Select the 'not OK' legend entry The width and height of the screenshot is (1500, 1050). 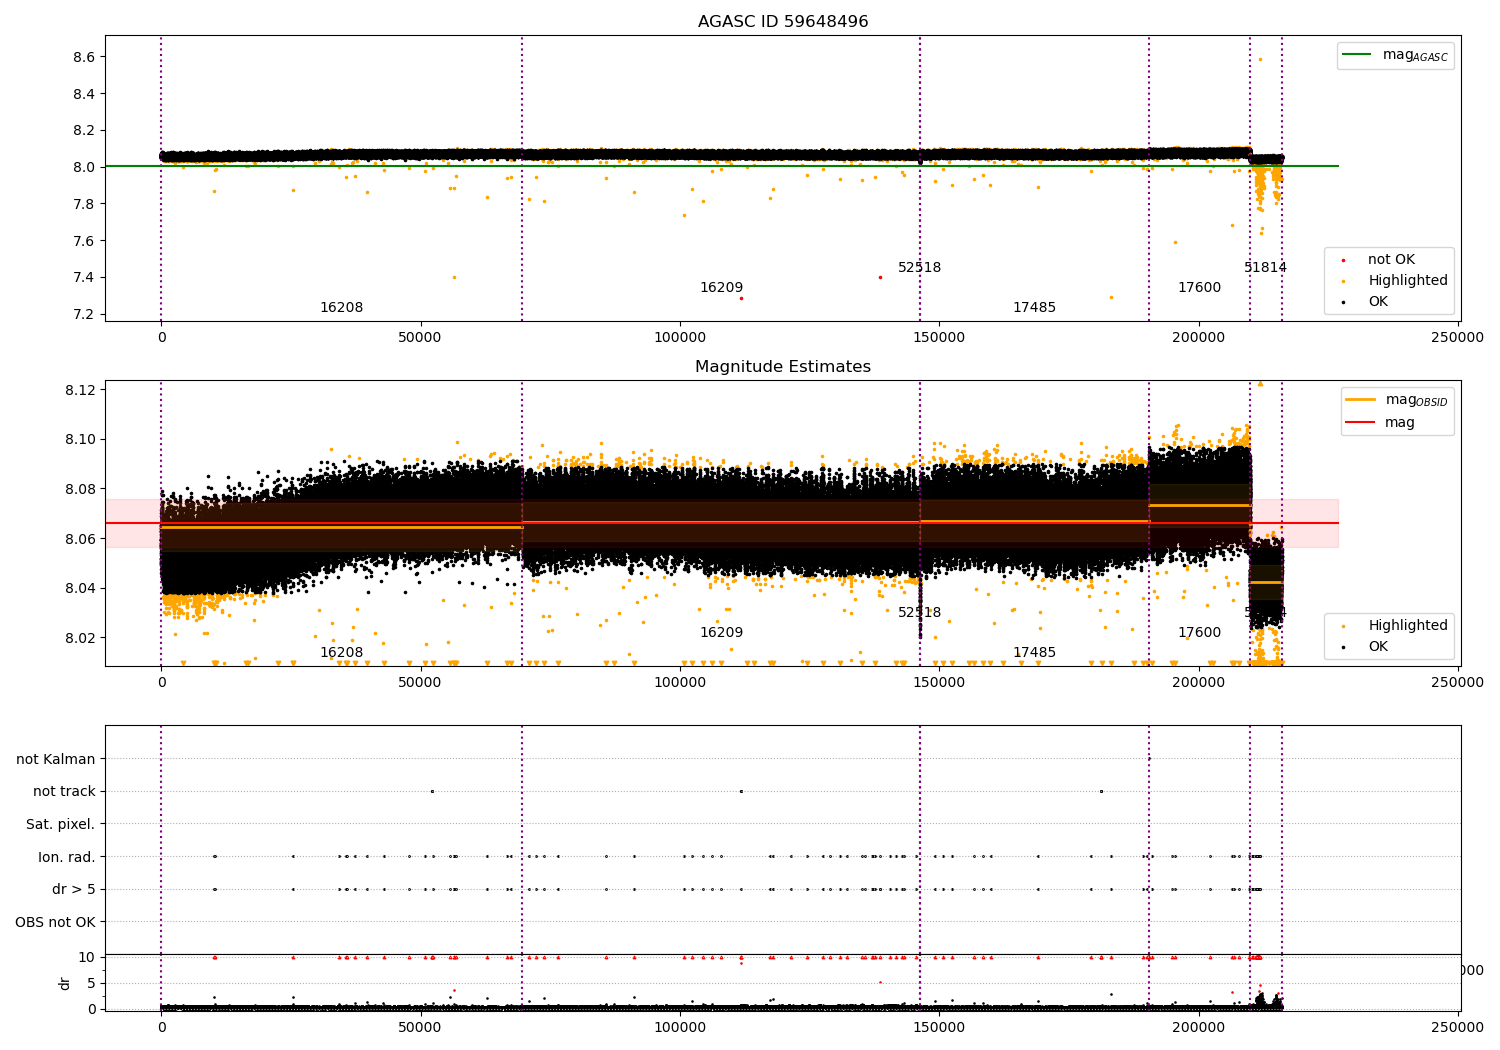pos(1391,259)
